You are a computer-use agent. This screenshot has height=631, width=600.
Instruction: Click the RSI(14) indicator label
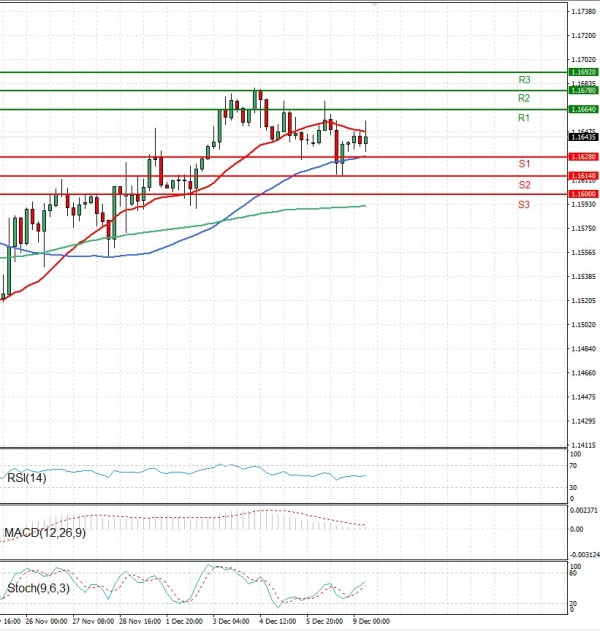27,479
